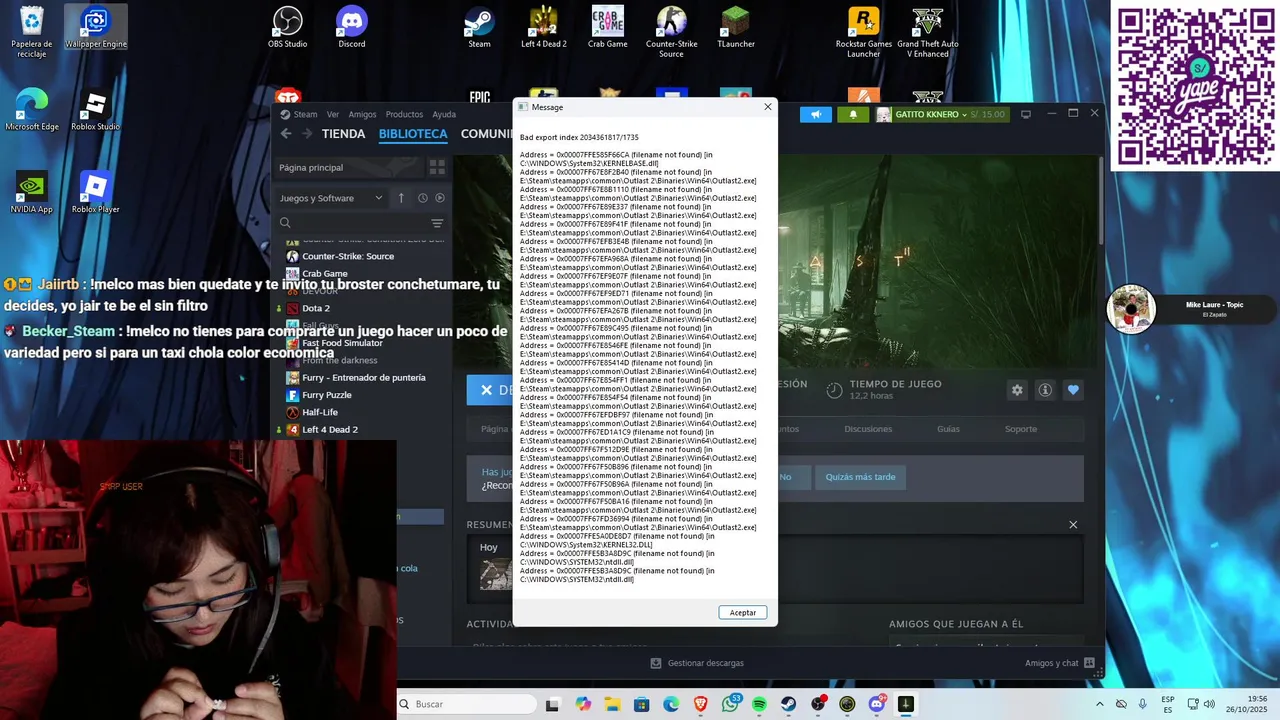Select the Steam desktop shortcut

point(480,27)
